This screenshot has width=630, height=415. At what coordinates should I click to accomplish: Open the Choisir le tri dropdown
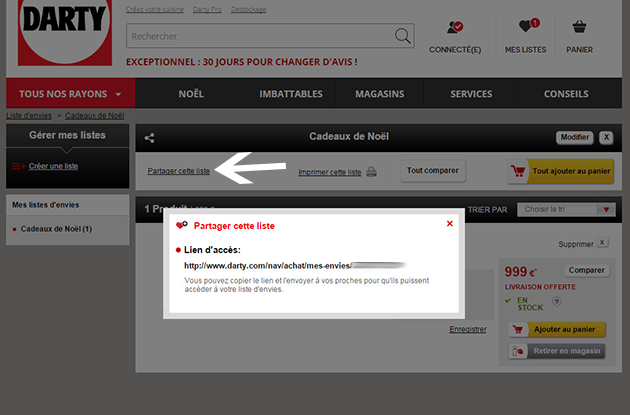click(568, 210)
